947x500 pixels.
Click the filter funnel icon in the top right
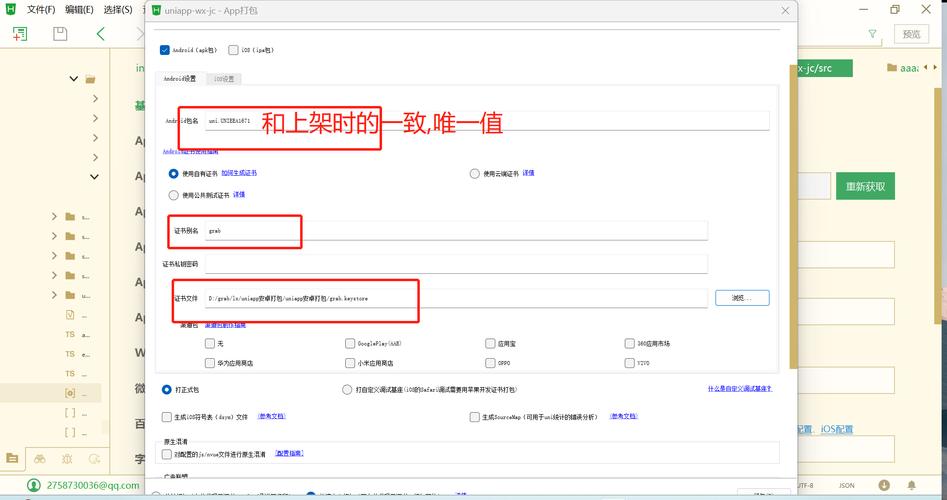pyautogui.click(x=872, y=34)
